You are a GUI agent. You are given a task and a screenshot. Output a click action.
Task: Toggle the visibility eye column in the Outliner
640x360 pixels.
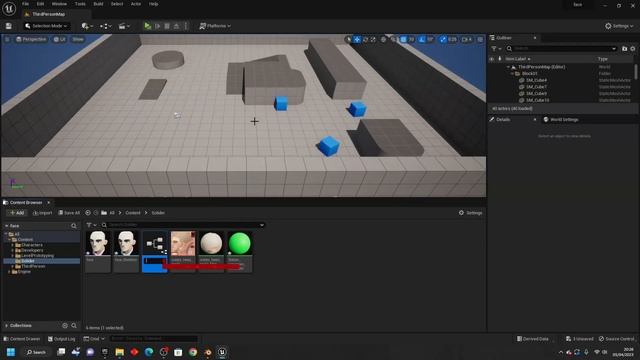492,59
